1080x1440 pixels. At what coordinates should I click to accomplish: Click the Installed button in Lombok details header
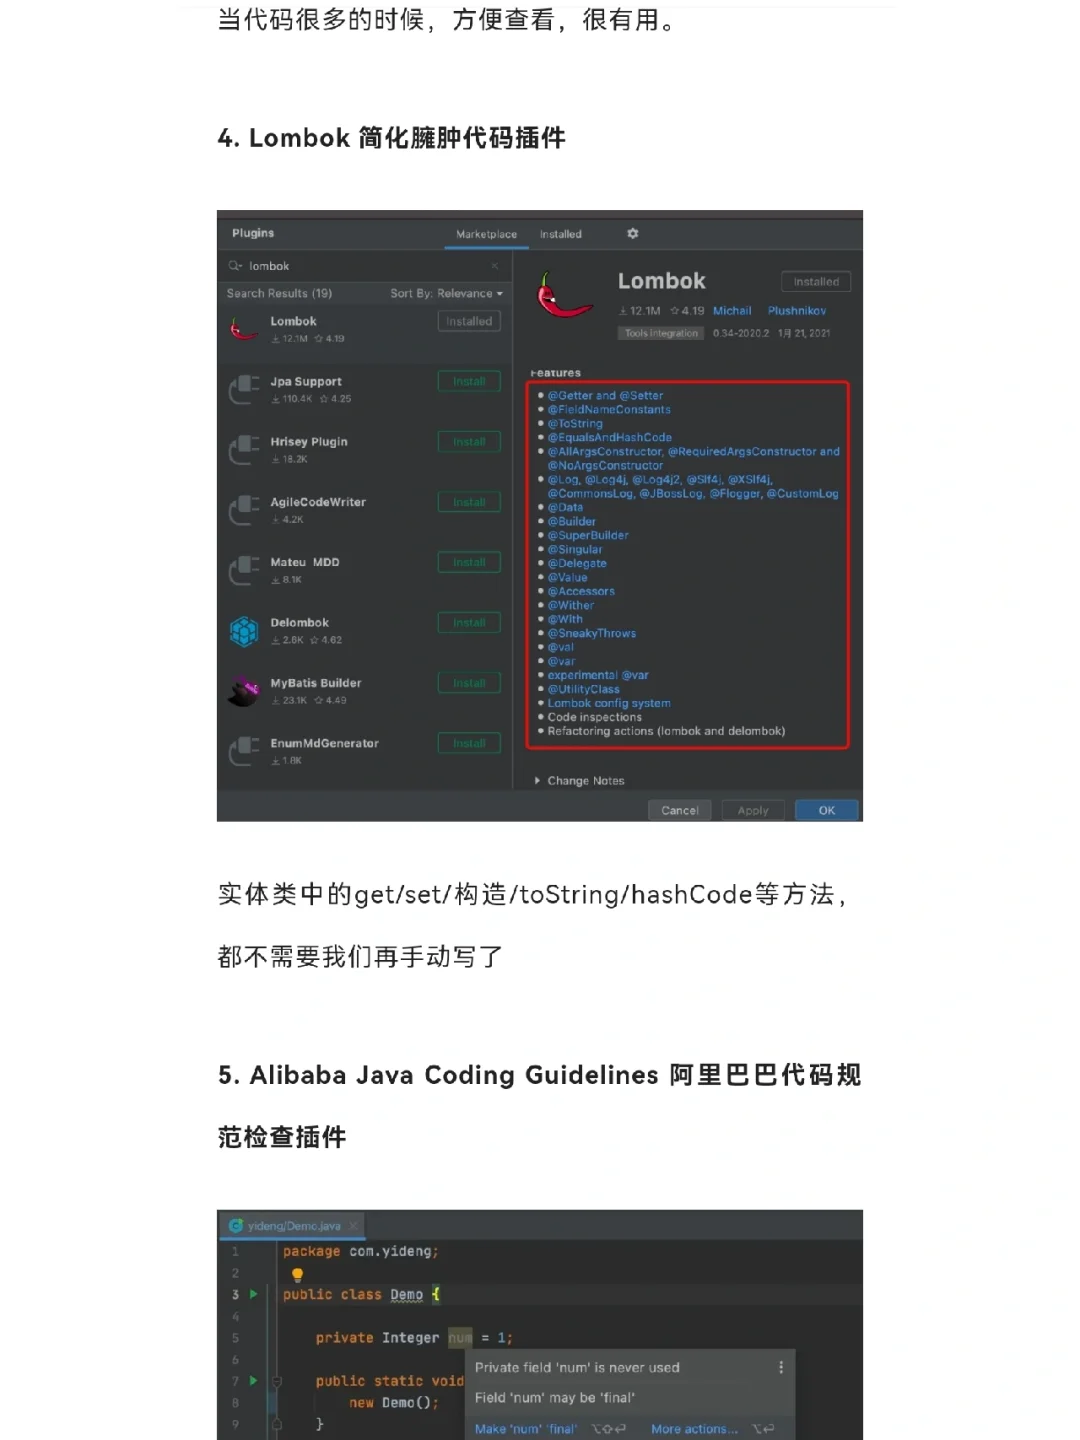click(816, 282)
